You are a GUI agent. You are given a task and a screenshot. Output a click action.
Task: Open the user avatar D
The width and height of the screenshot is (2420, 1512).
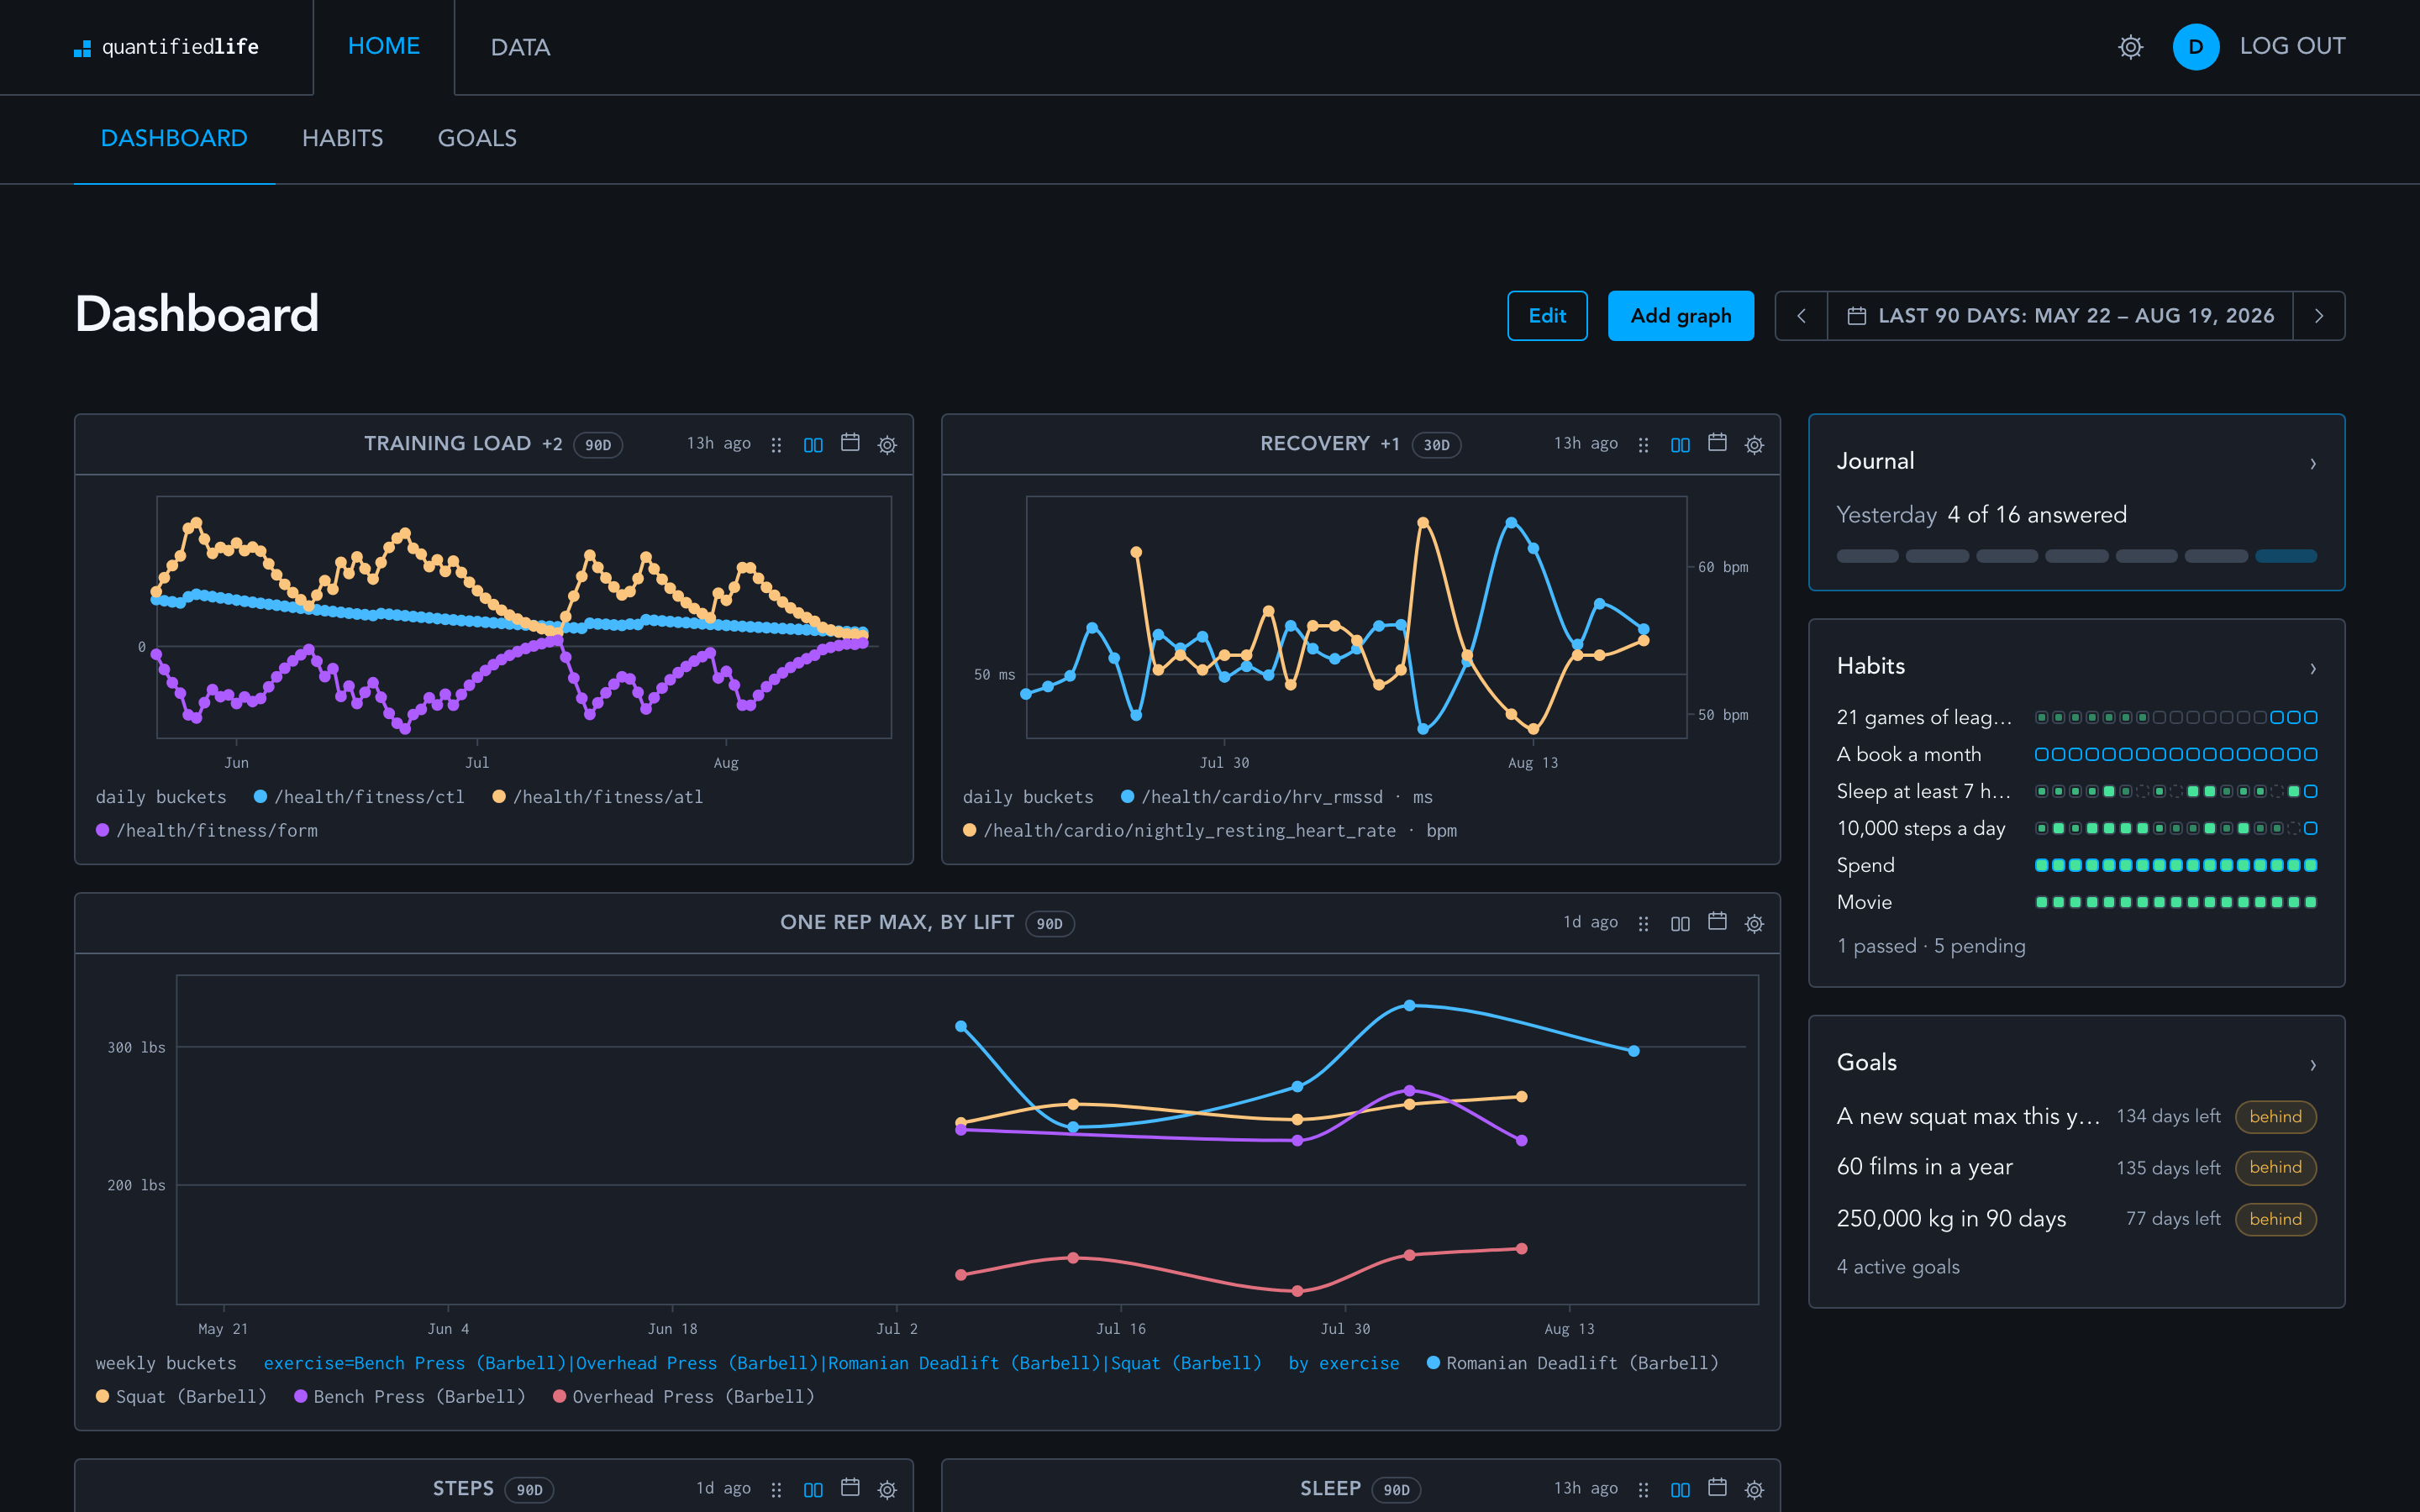pos(2195,47)
